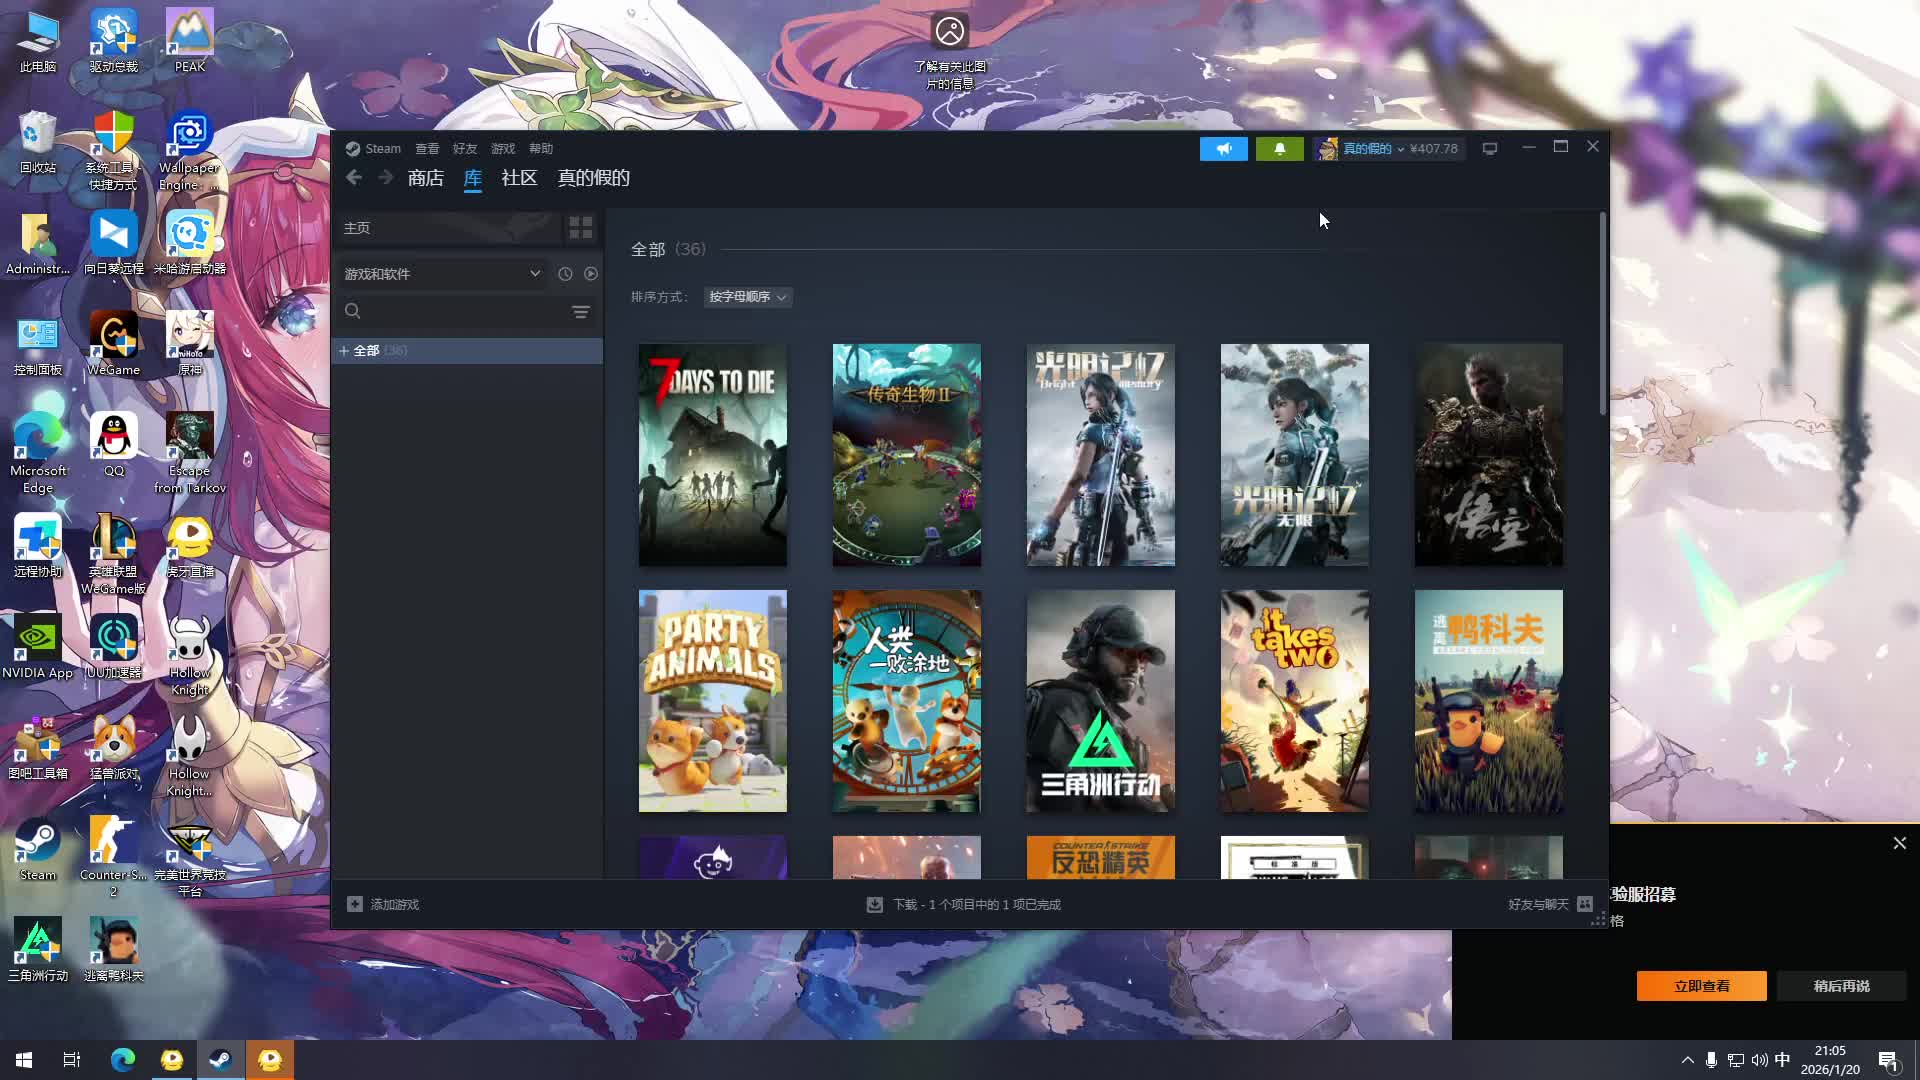Image resolution: width=1920 pixels, height=1080 pixels.
Task: Click 添加游戏 button
Action: [383, 904]
